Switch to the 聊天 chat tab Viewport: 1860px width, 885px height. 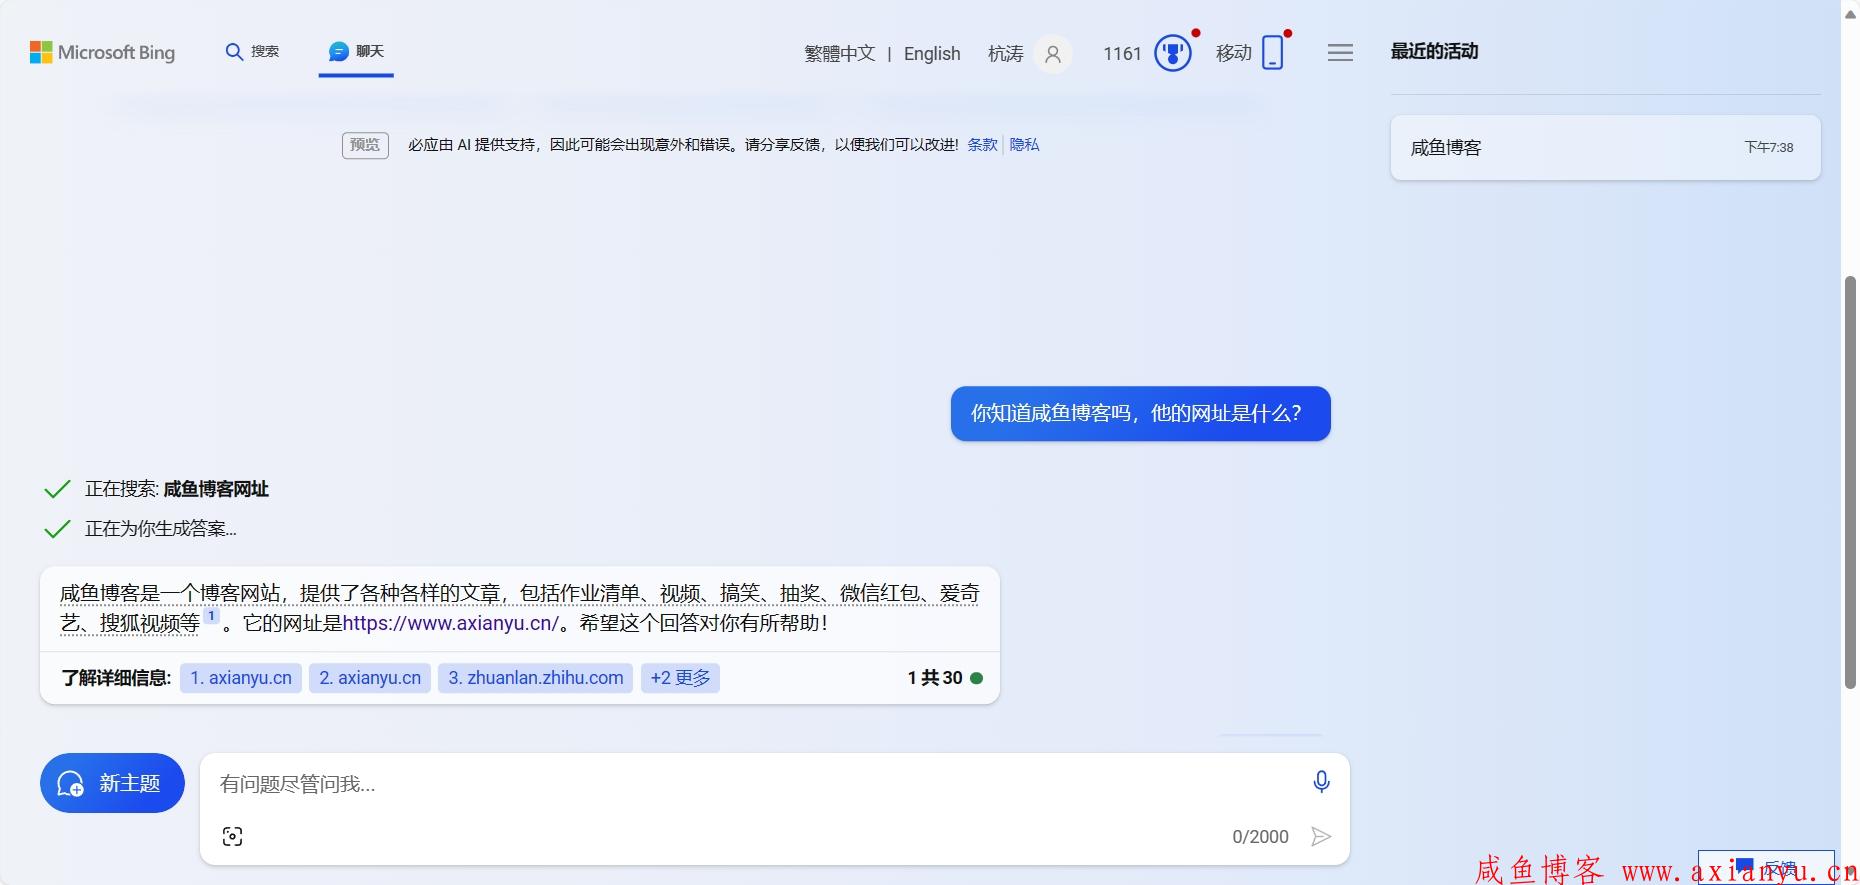[356, 51]
